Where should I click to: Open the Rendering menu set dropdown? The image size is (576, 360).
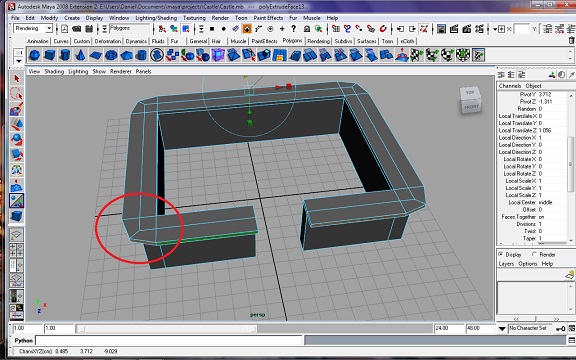49,28
